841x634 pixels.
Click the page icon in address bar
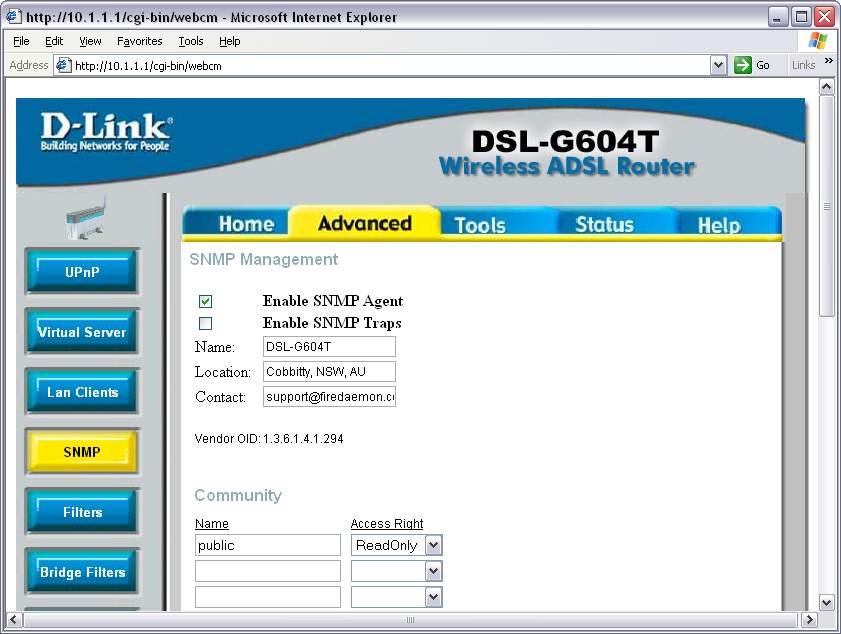64,65
